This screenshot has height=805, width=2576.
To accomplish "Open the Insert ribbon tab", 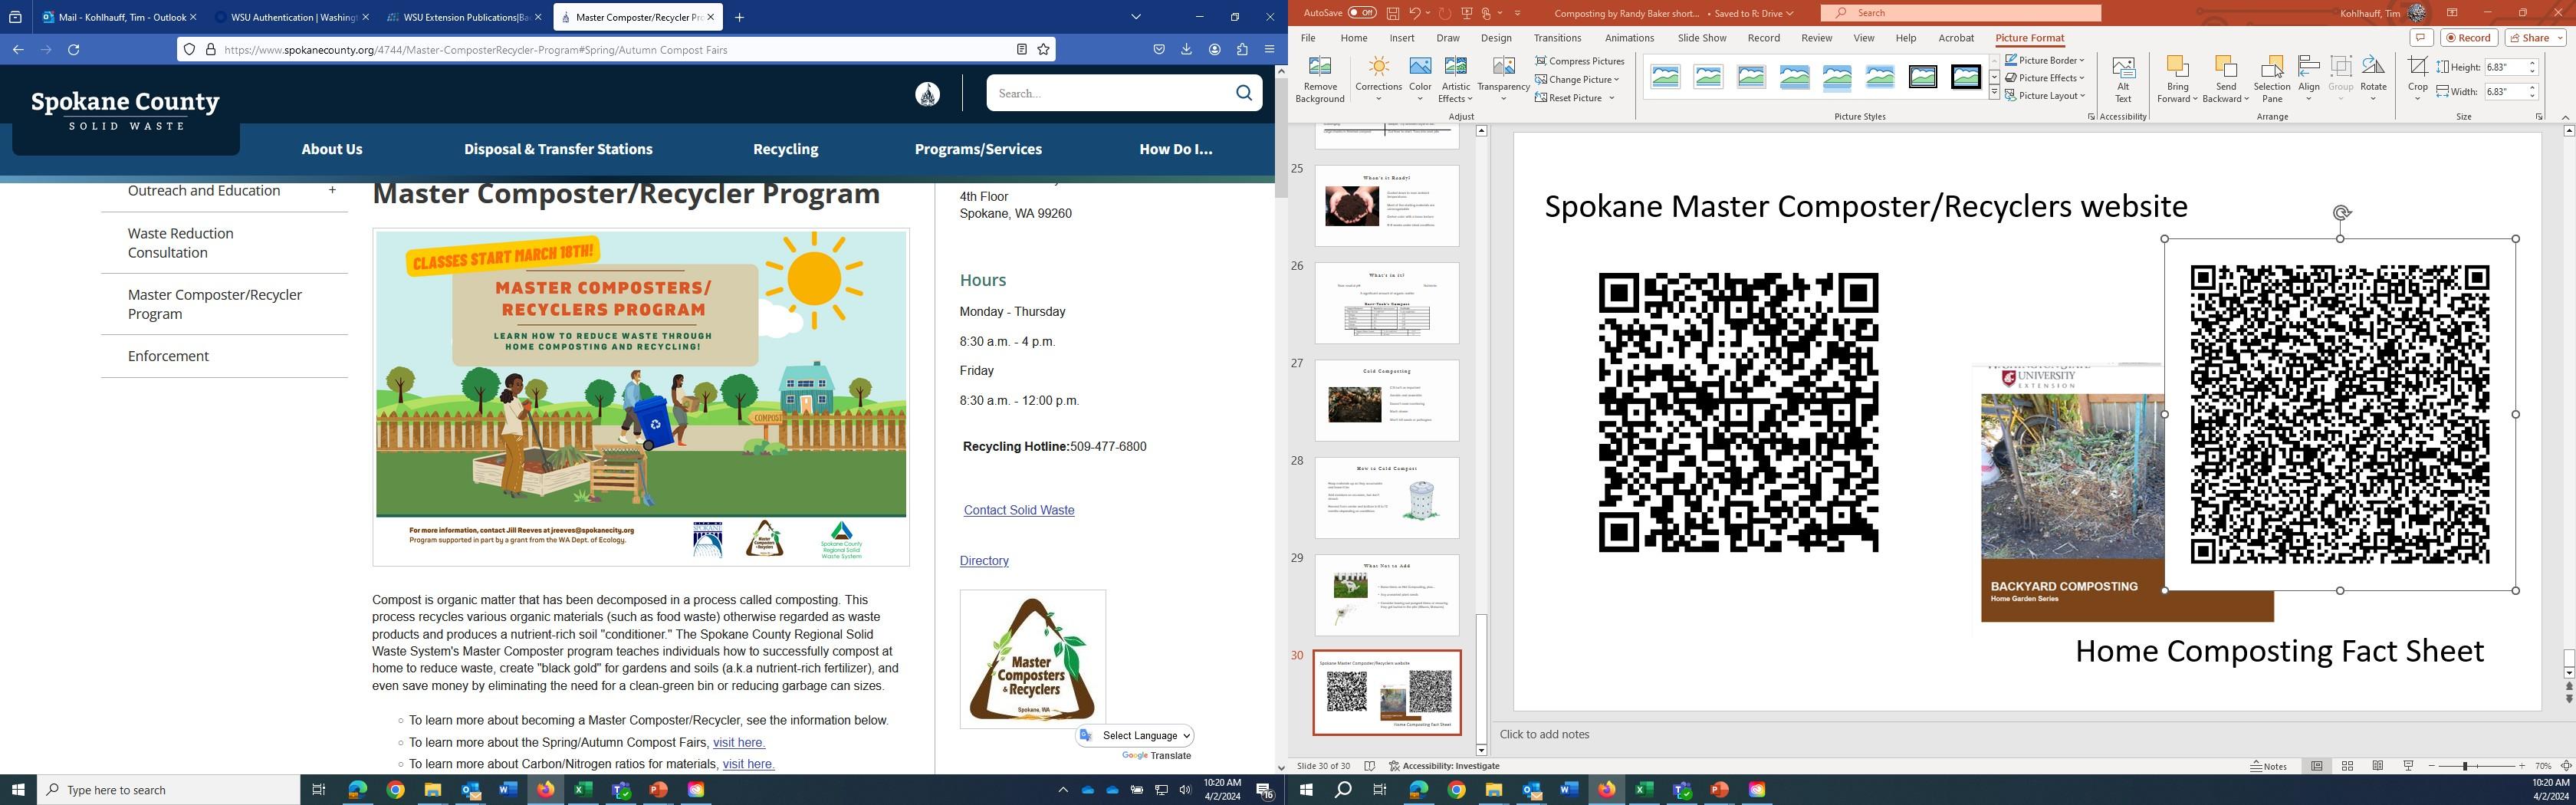I will [1401, 38].
